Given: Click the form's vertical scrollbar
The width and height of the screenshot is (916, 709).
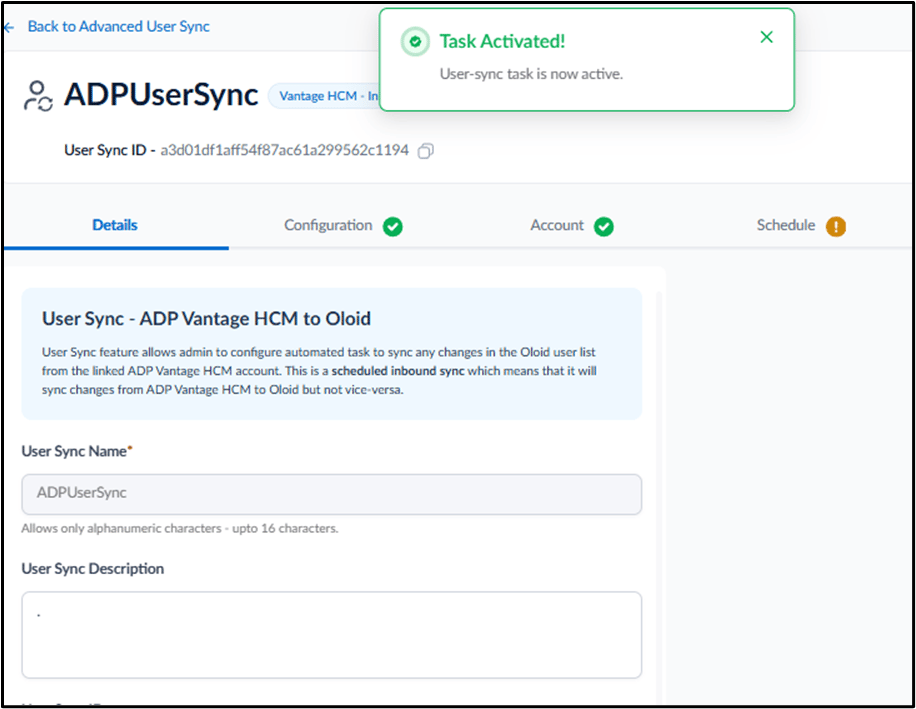Looking at the screenshot, I should click(660, 496).
